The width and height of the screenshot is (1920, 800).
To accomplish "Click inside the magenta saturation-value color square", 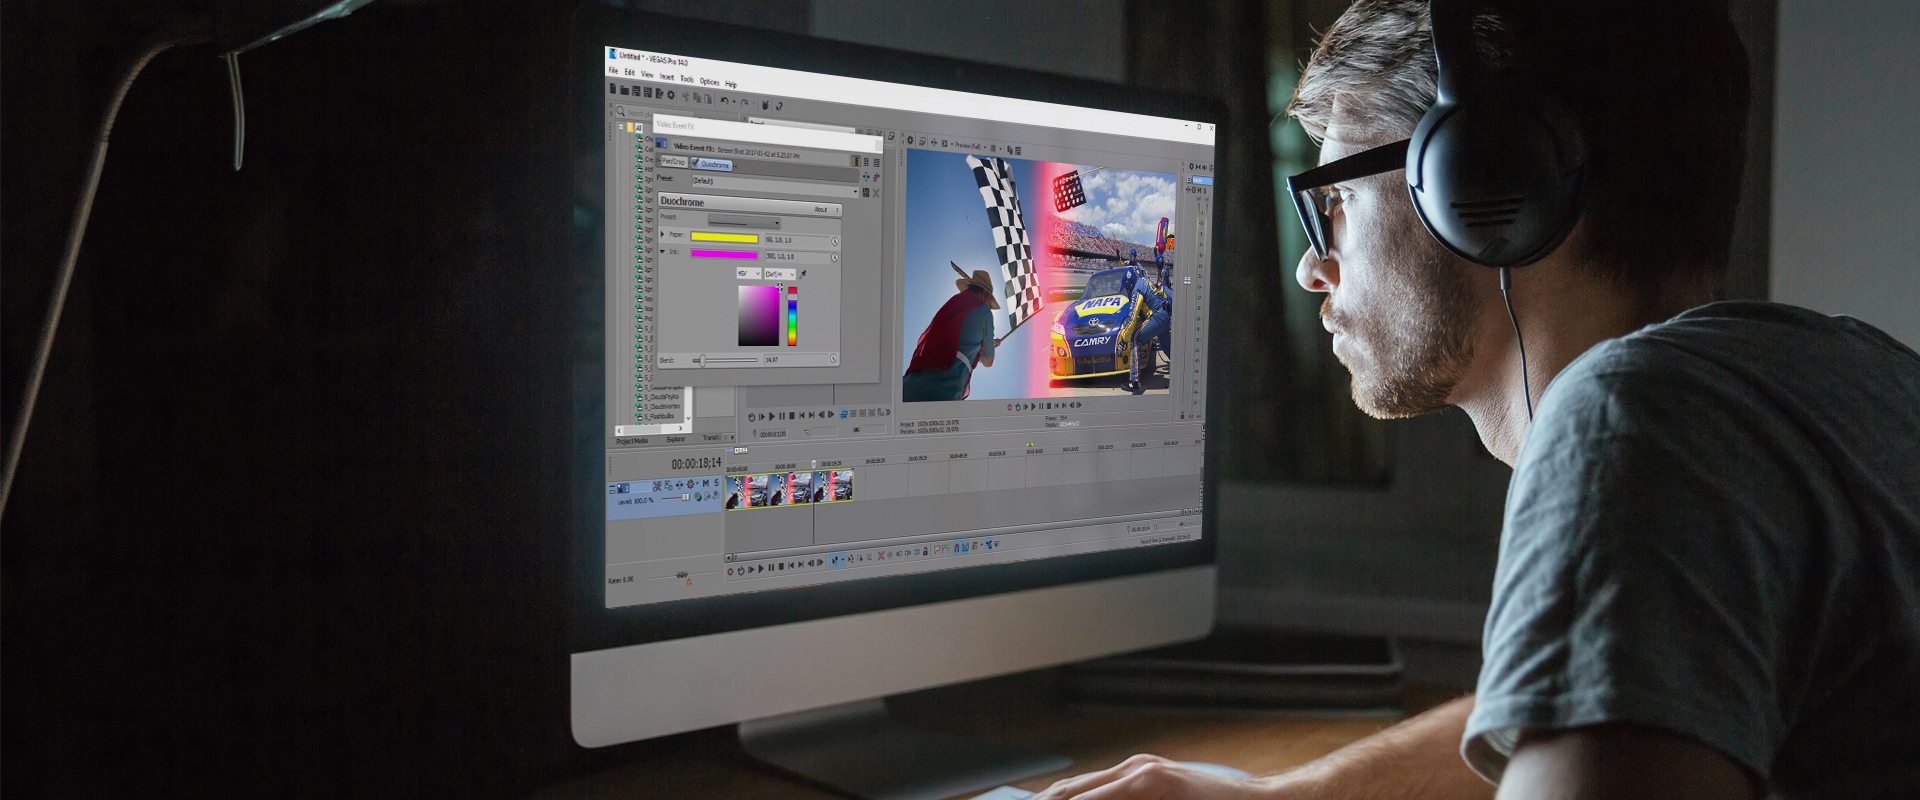I will tap(759, 316).
